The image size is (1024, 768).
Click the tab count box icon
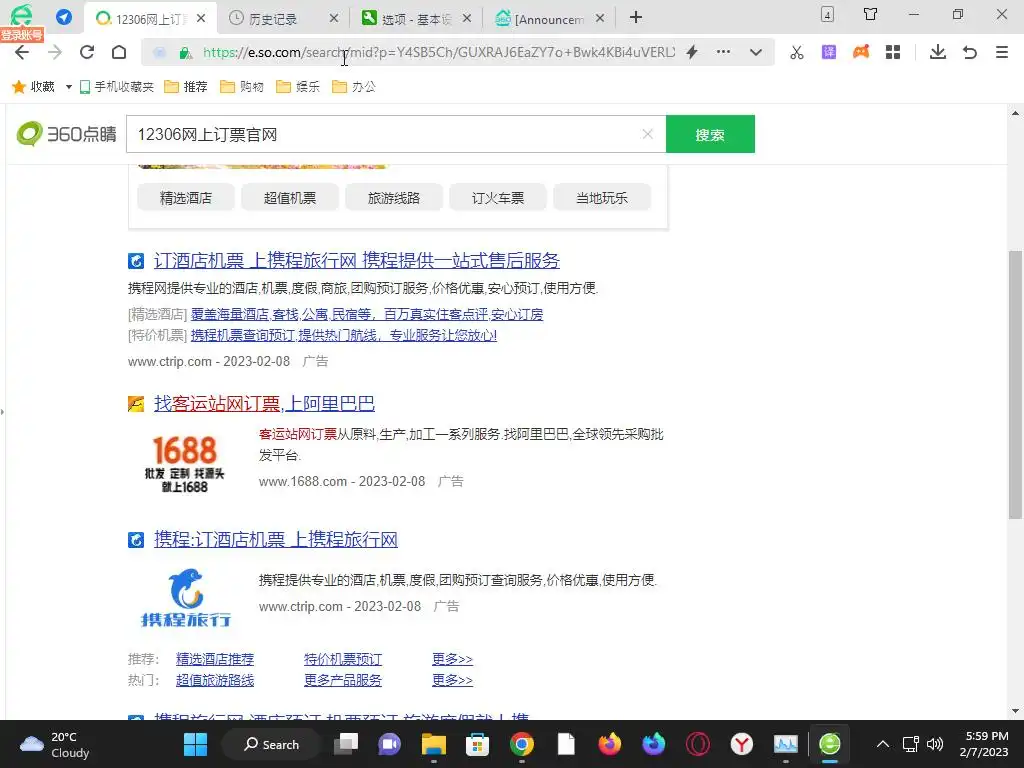click(827, 14)
